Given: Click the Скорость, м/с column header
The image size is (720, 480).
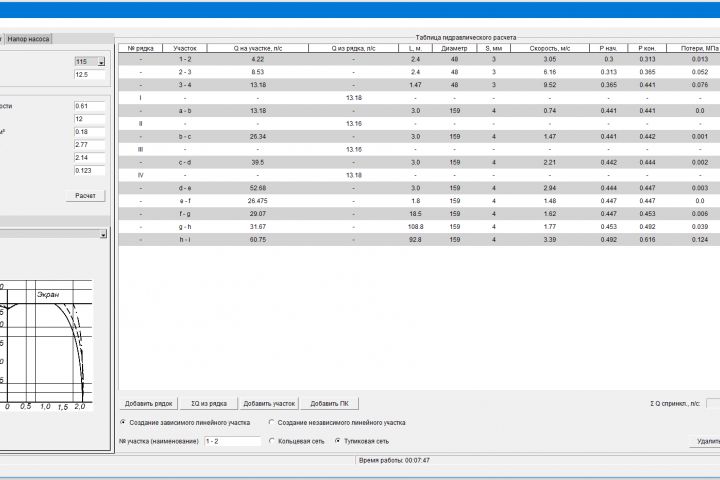Looking at the screenshot, I should coord(550,48).
